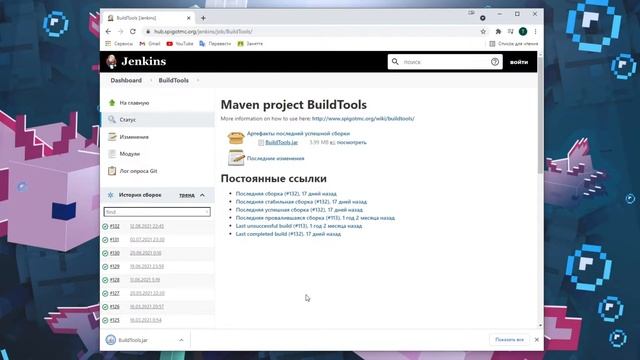This screenshot has height=360, width=640.
Task: Click the magnifier icon in Jenkins search
Action: [395, 62]
